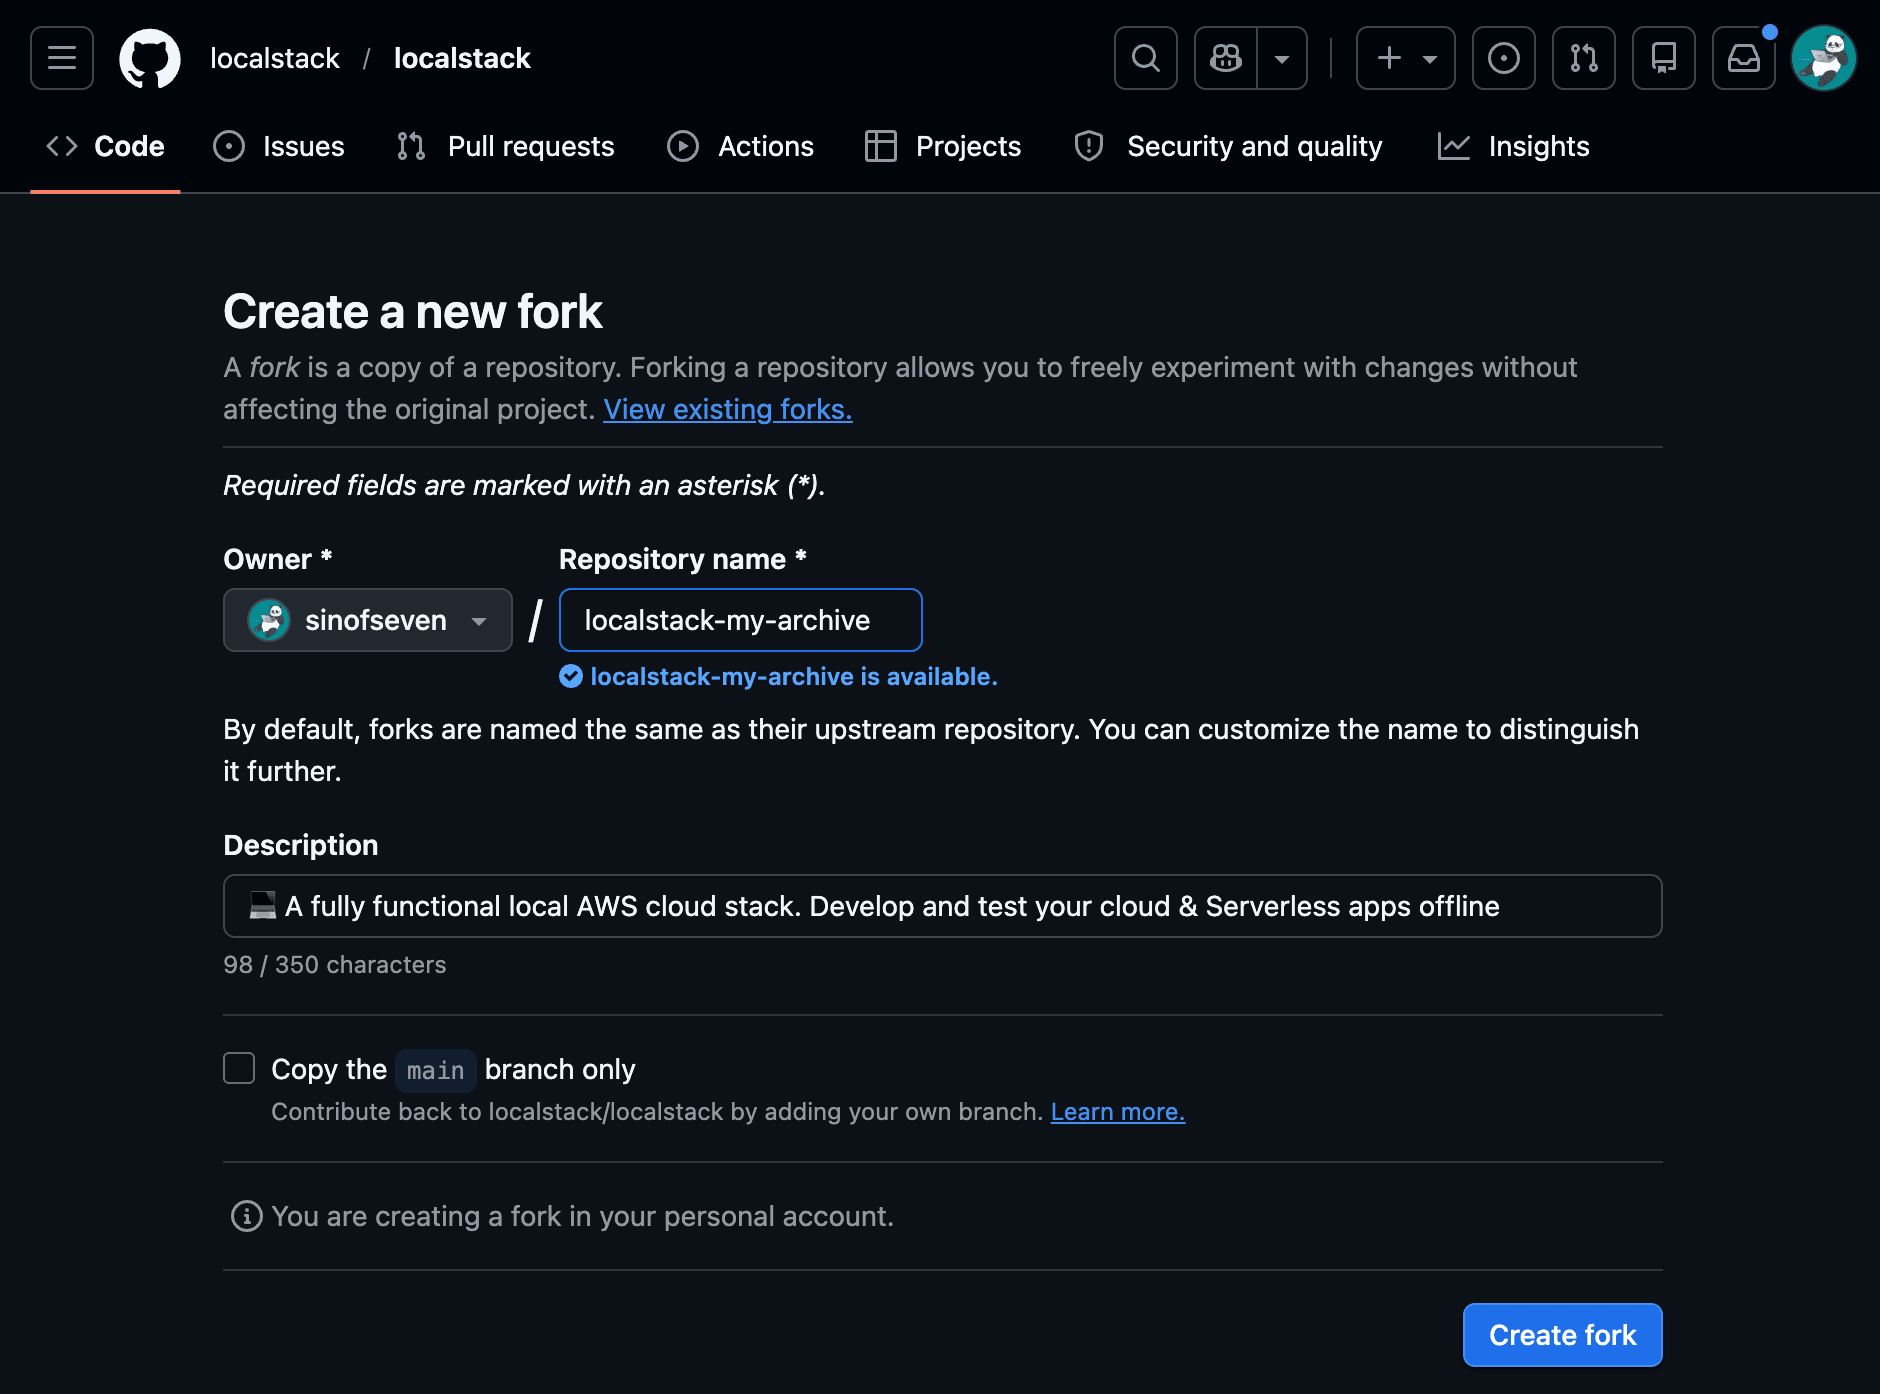Open the Copilot chat icon

[x=1226, y=58]
